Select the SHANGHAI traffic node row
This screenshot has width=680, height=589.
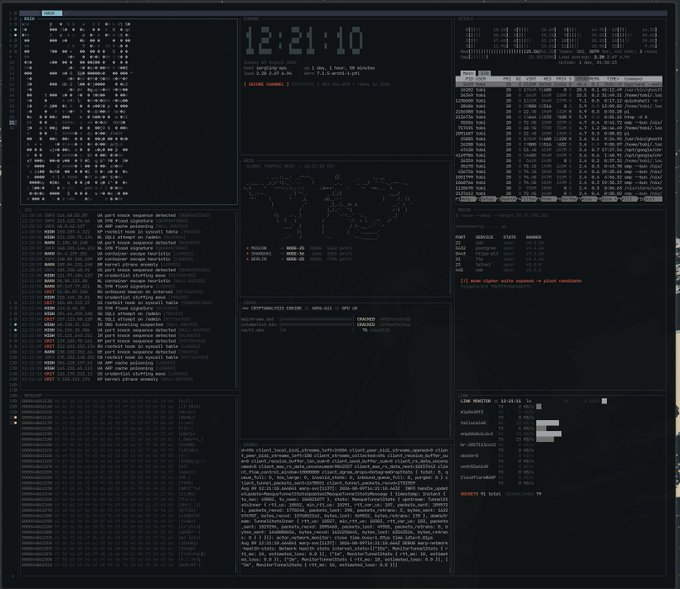(x=299, y=254)
